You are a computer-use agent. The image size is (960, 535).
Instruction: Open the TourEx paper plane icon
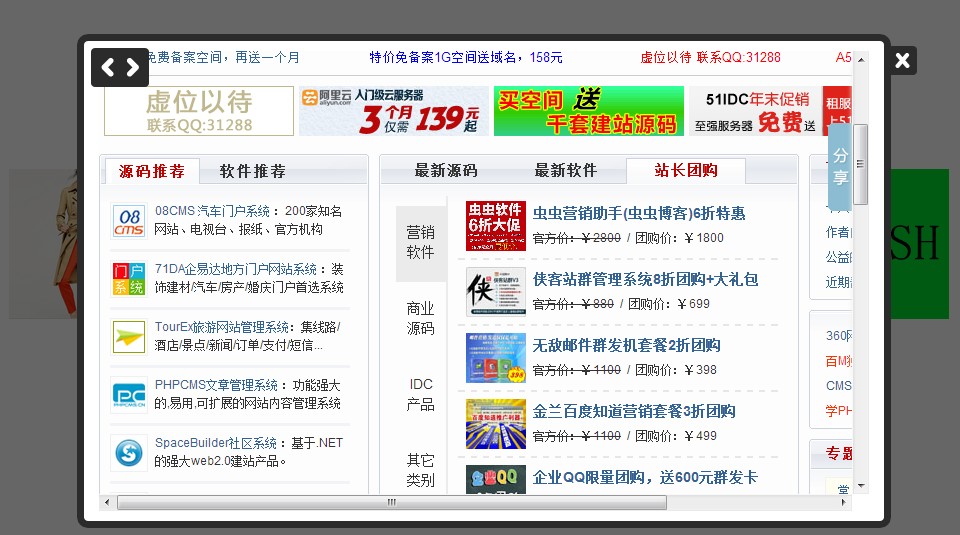click(129, 337)
